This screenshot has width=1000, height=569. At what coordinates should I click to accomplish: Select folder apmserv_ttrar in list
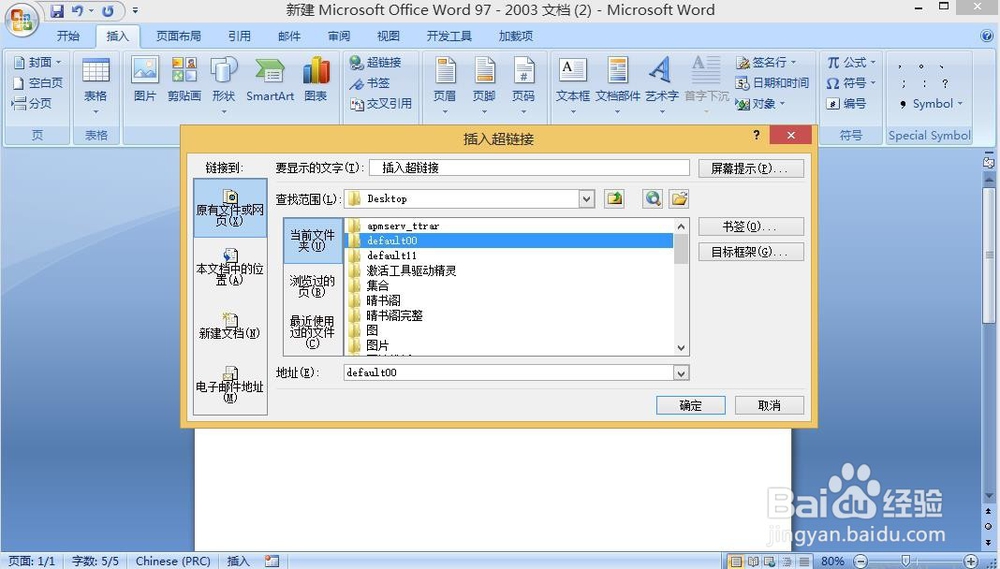509,226
